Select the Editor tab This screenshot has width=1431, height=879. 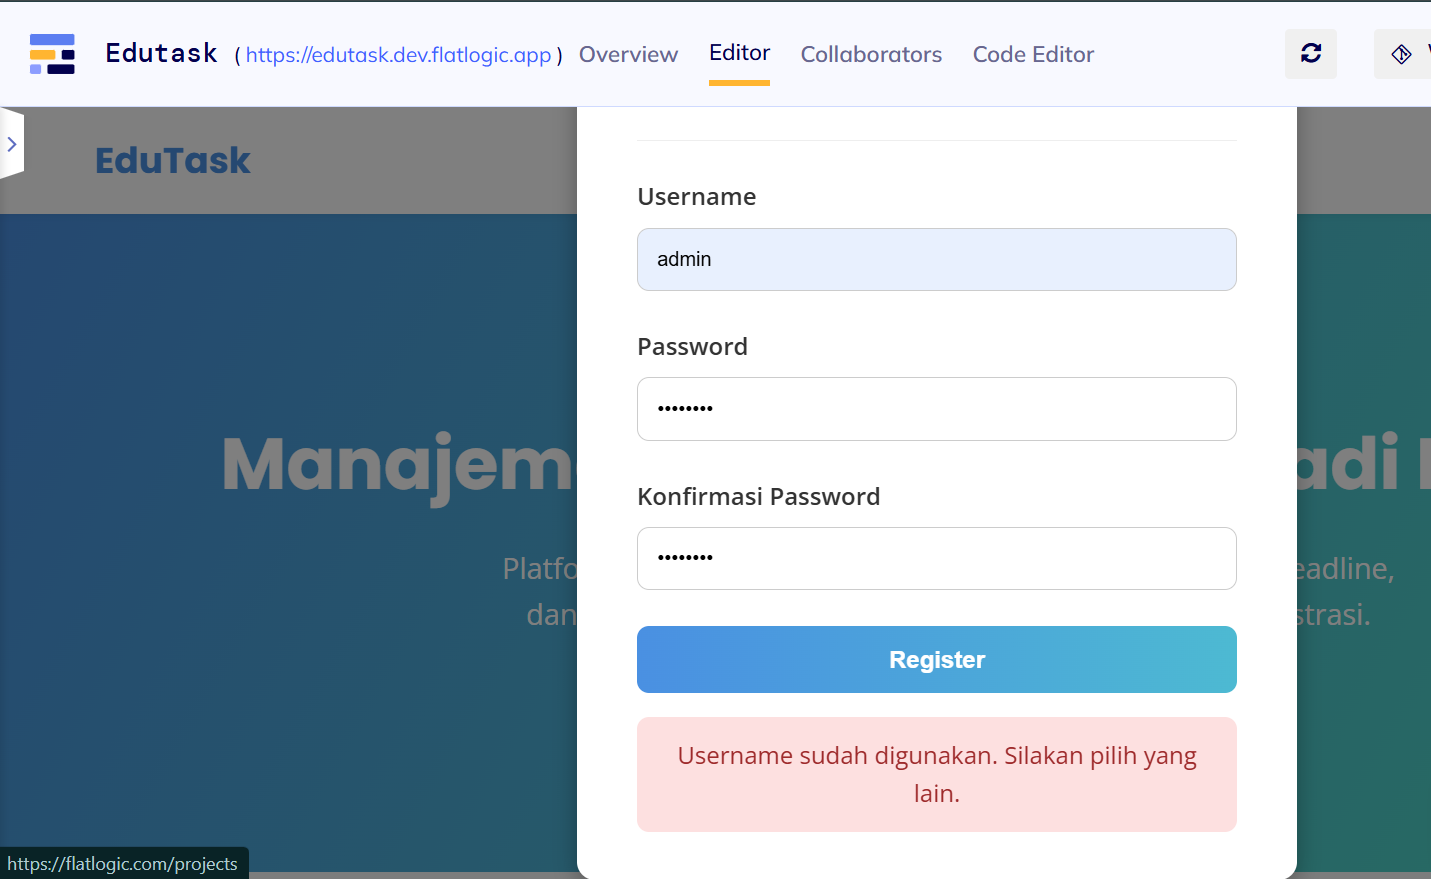point(739,53)
